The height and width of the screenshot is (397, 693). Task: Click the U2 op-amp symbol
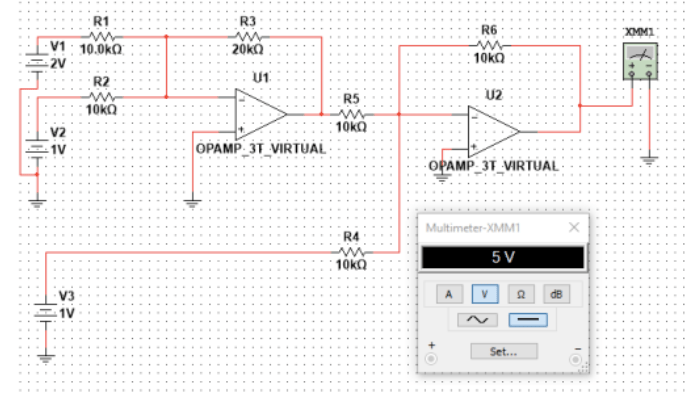tap(494, 131)
